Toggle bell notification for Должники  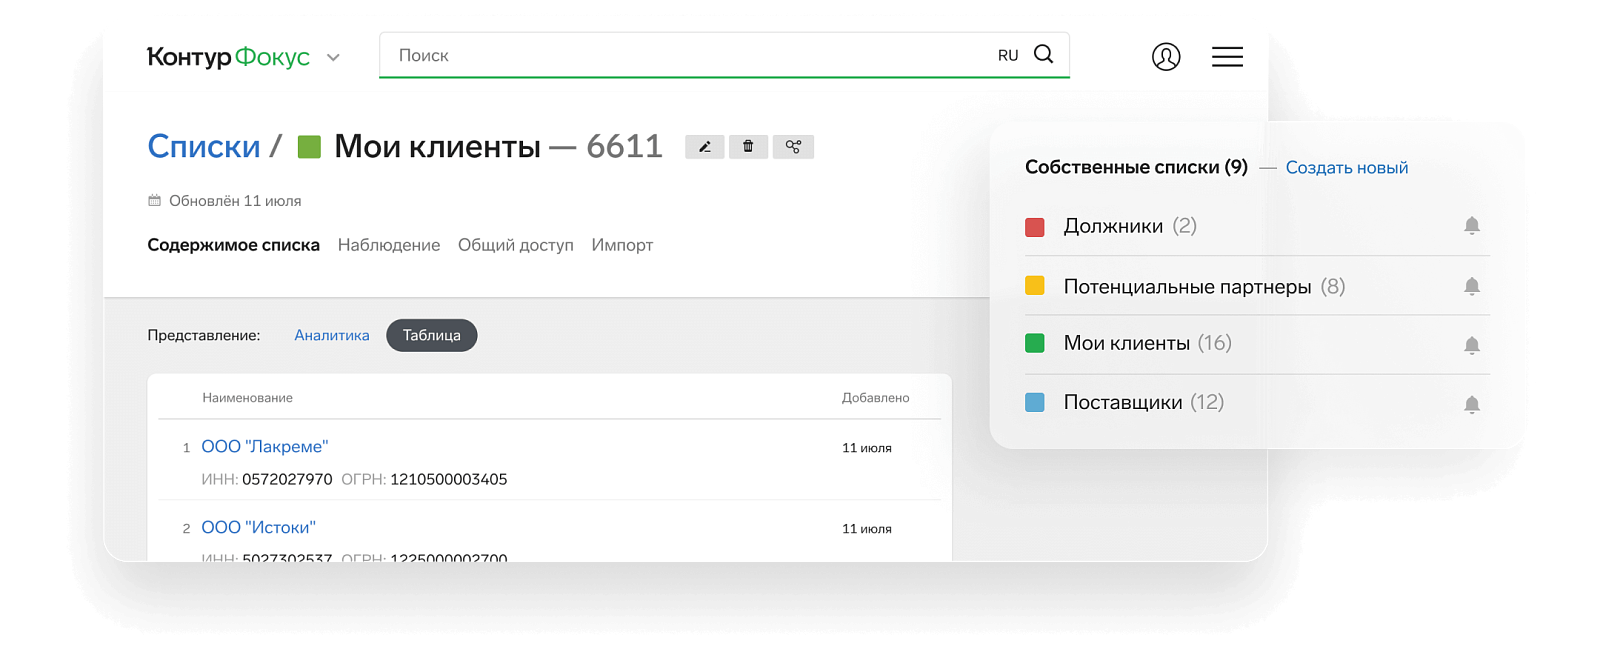point(1472,226)
